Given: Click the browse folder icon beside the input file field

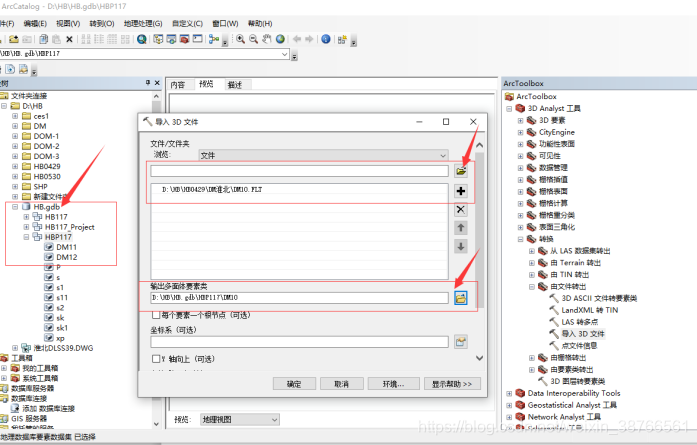Looking at the screenshot, I should coord(461,171).
